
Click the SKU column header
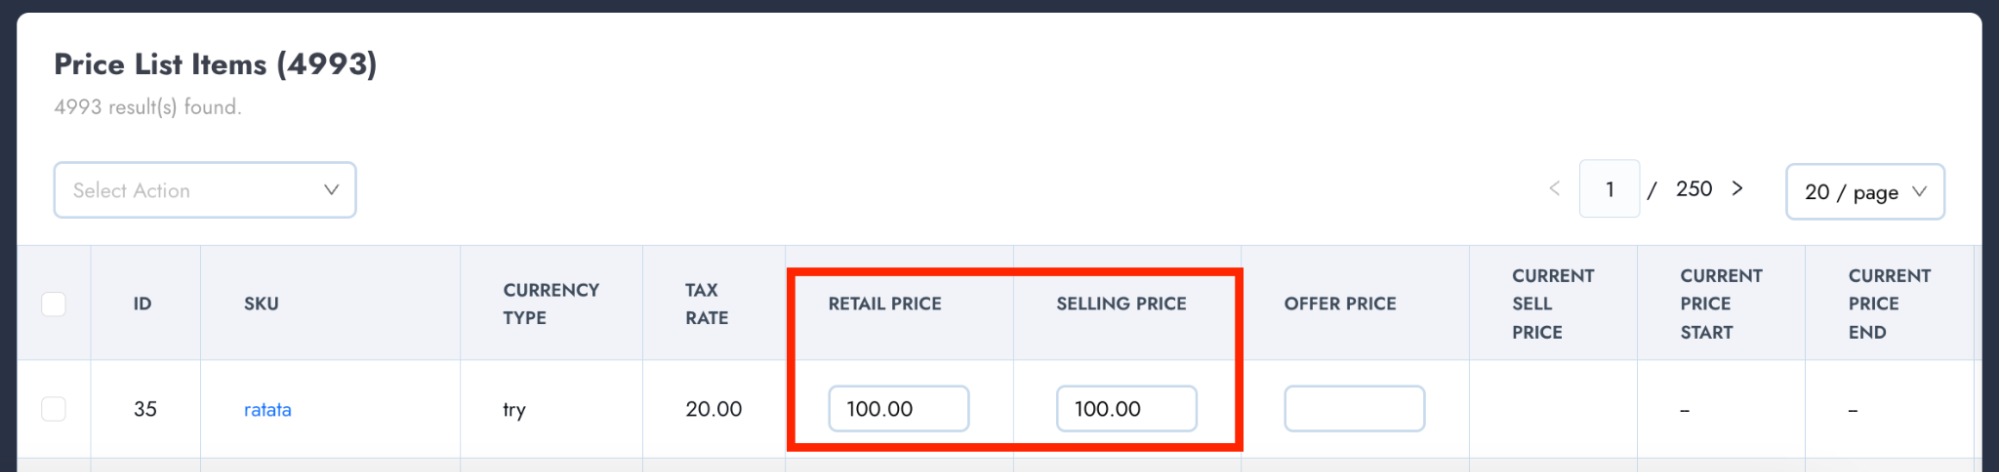tap(261, 304)
